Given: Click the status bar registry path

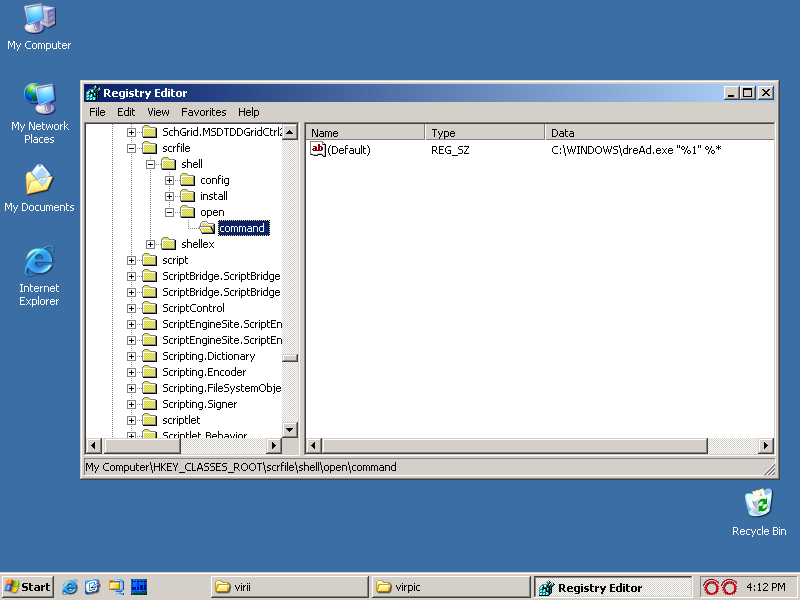Looking at the screenshot, I should coord(241,467).
